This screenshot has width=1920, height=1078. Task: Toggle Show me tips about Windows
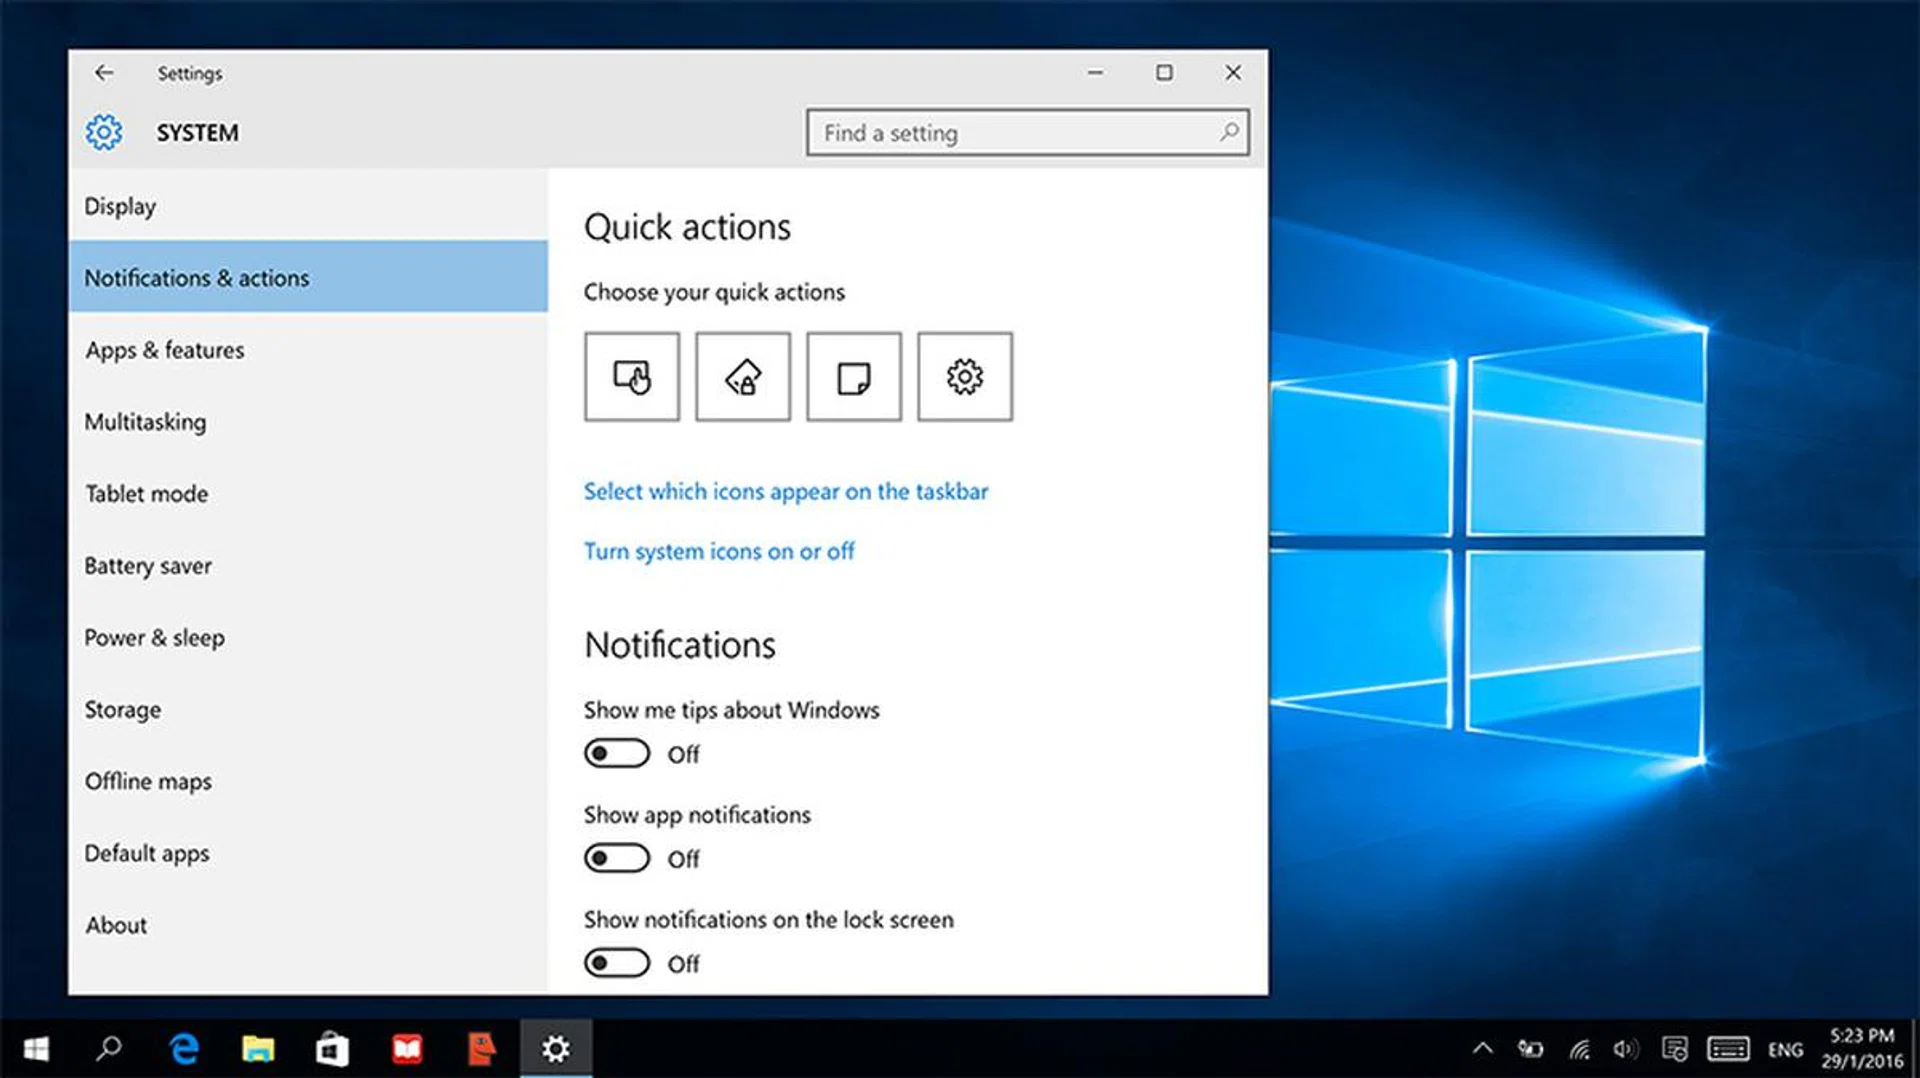click(617, 754)
